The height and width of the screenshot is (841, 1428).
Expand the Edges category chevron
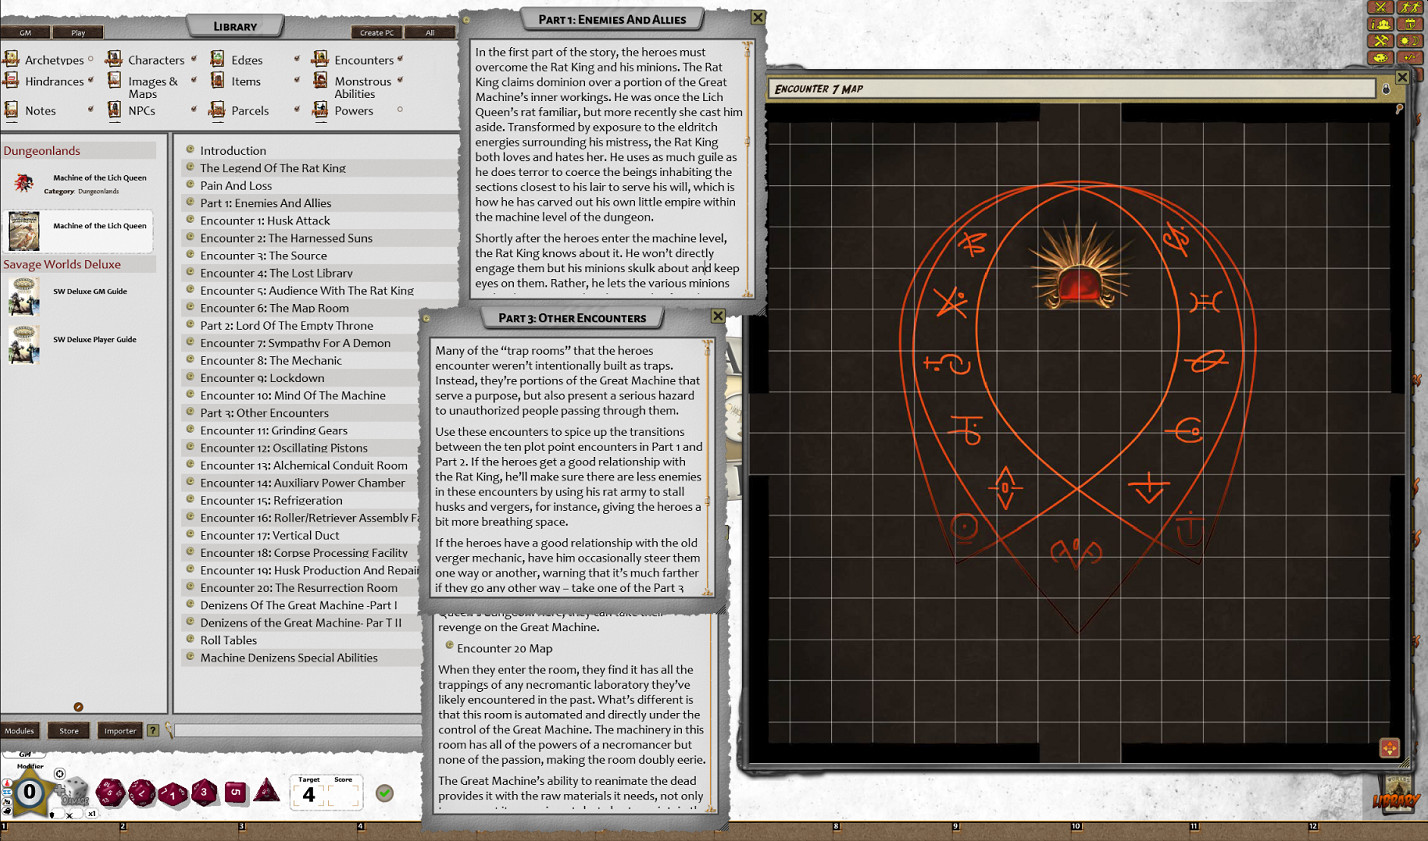click(x=296, y=59)
